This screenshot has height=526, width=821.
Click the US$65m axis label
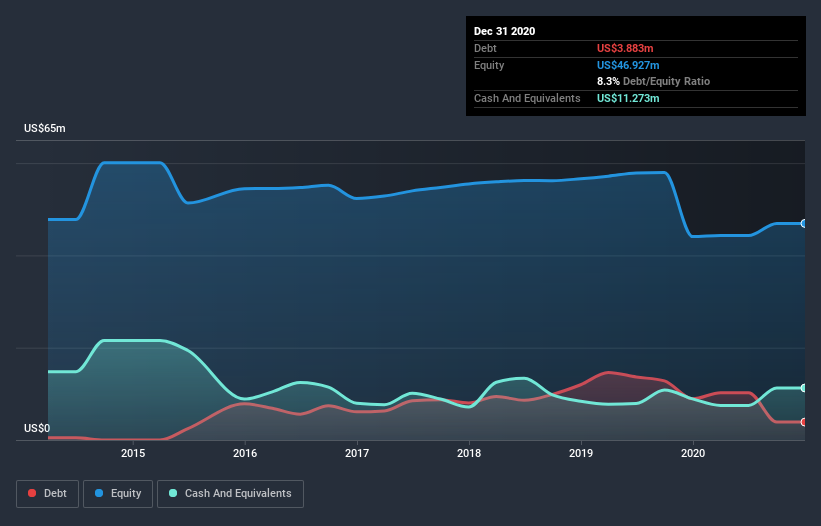[x=45, y=128]
